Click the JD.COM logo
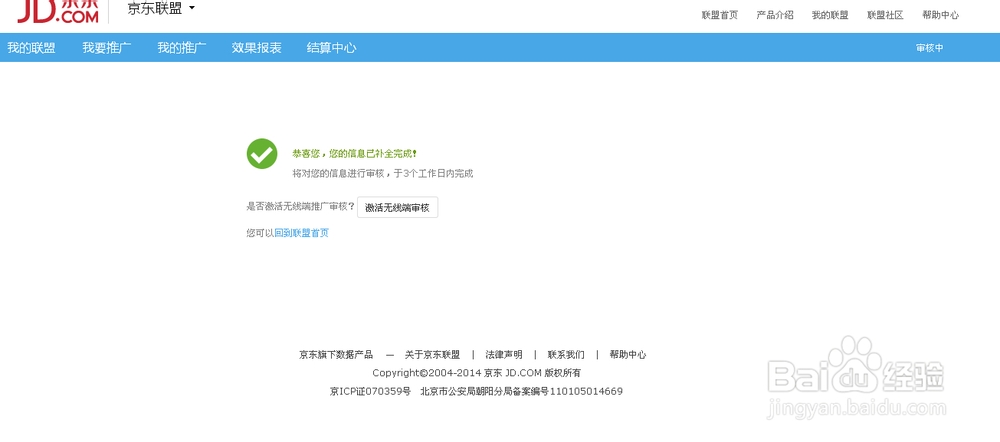 pyautogui.click(x=58, y=11)
